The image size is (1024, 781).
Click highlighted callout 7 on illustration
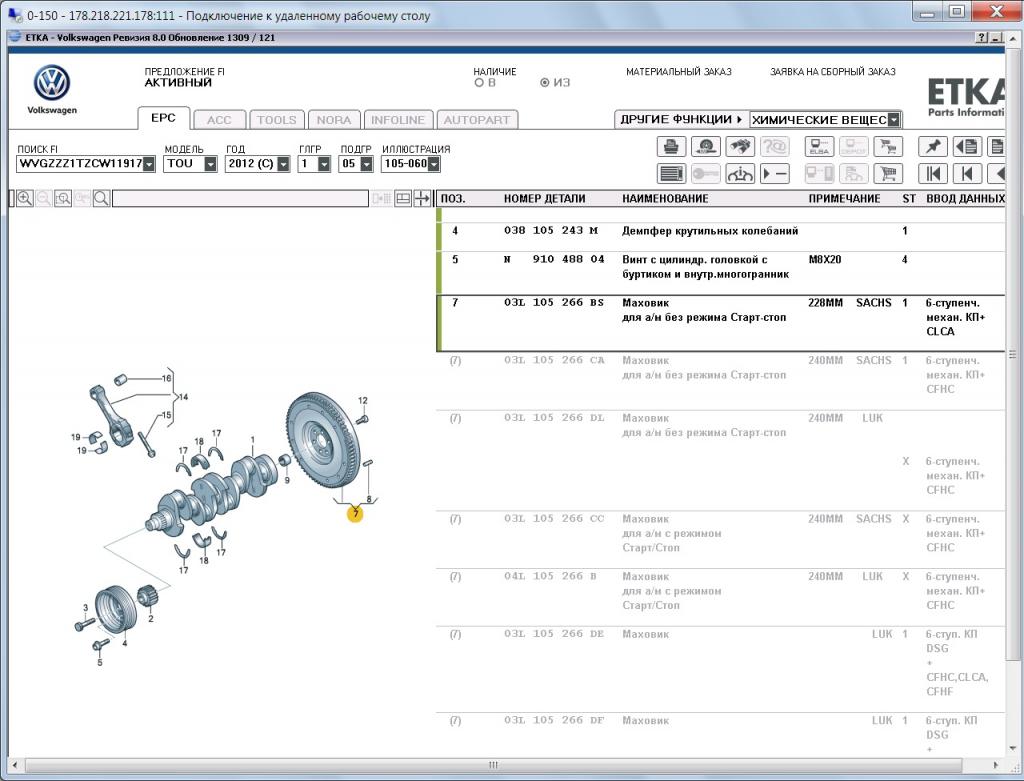tap(355, 515)
